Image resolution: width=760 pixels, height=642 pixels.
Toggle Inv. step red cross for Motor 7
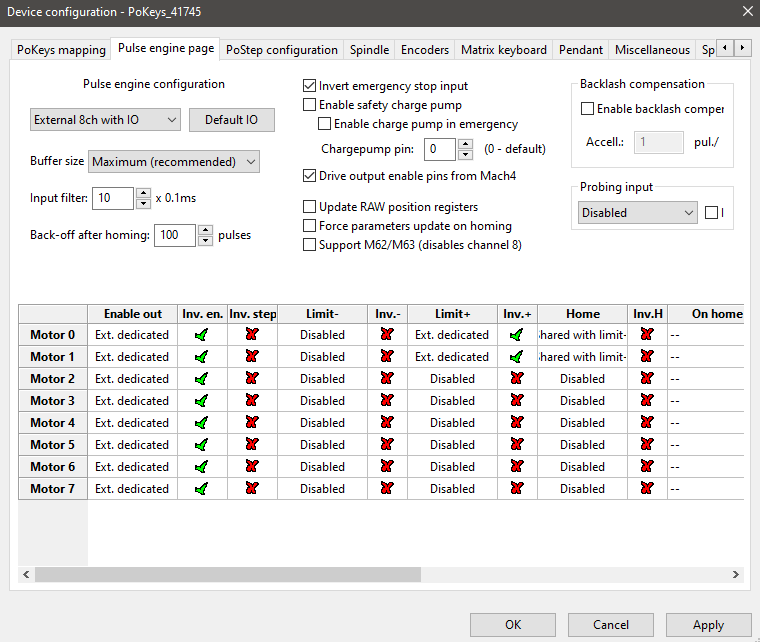pos(252,488)
